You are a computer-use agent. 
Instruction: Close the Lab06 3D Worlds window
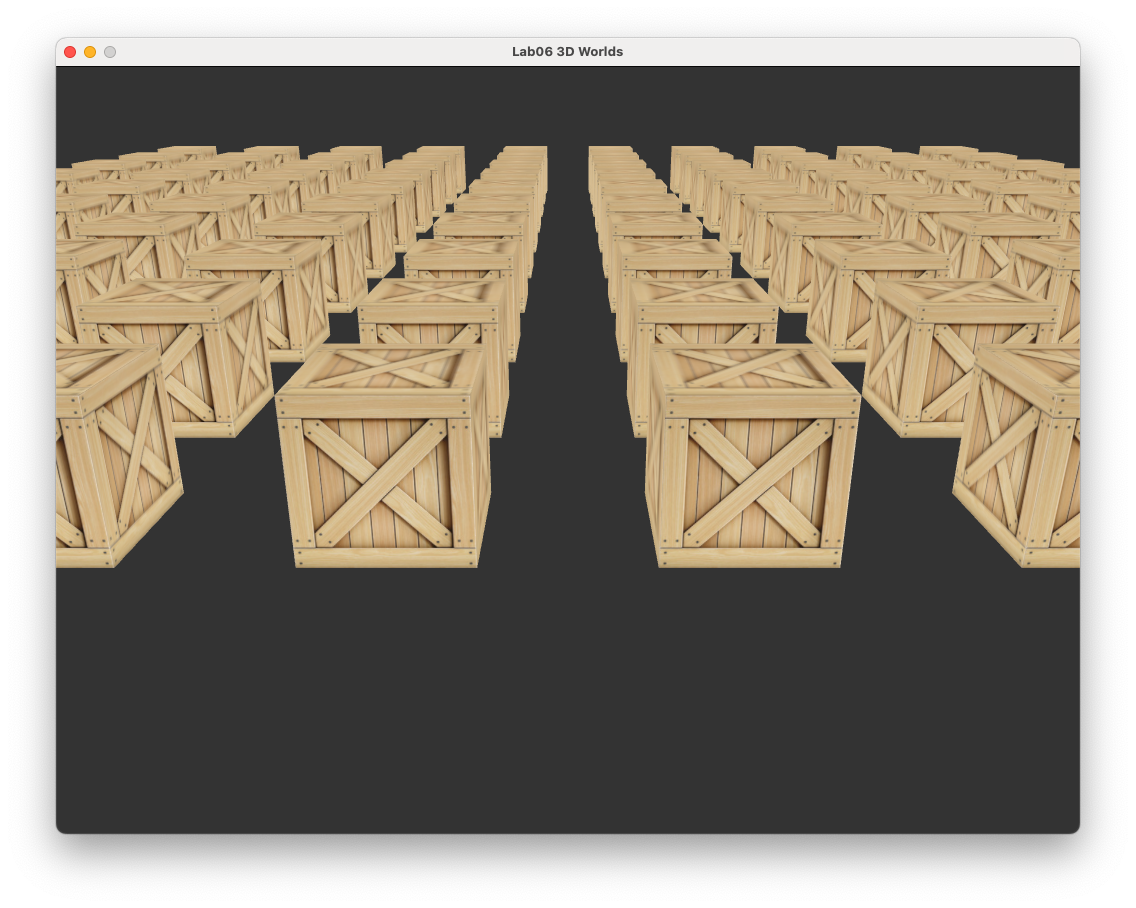point(70,51)
